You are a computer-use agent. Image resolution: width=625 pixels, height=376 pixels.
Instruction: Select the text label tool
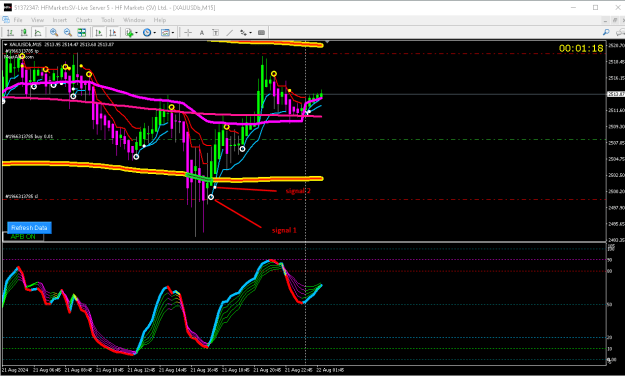coord(216,33)
